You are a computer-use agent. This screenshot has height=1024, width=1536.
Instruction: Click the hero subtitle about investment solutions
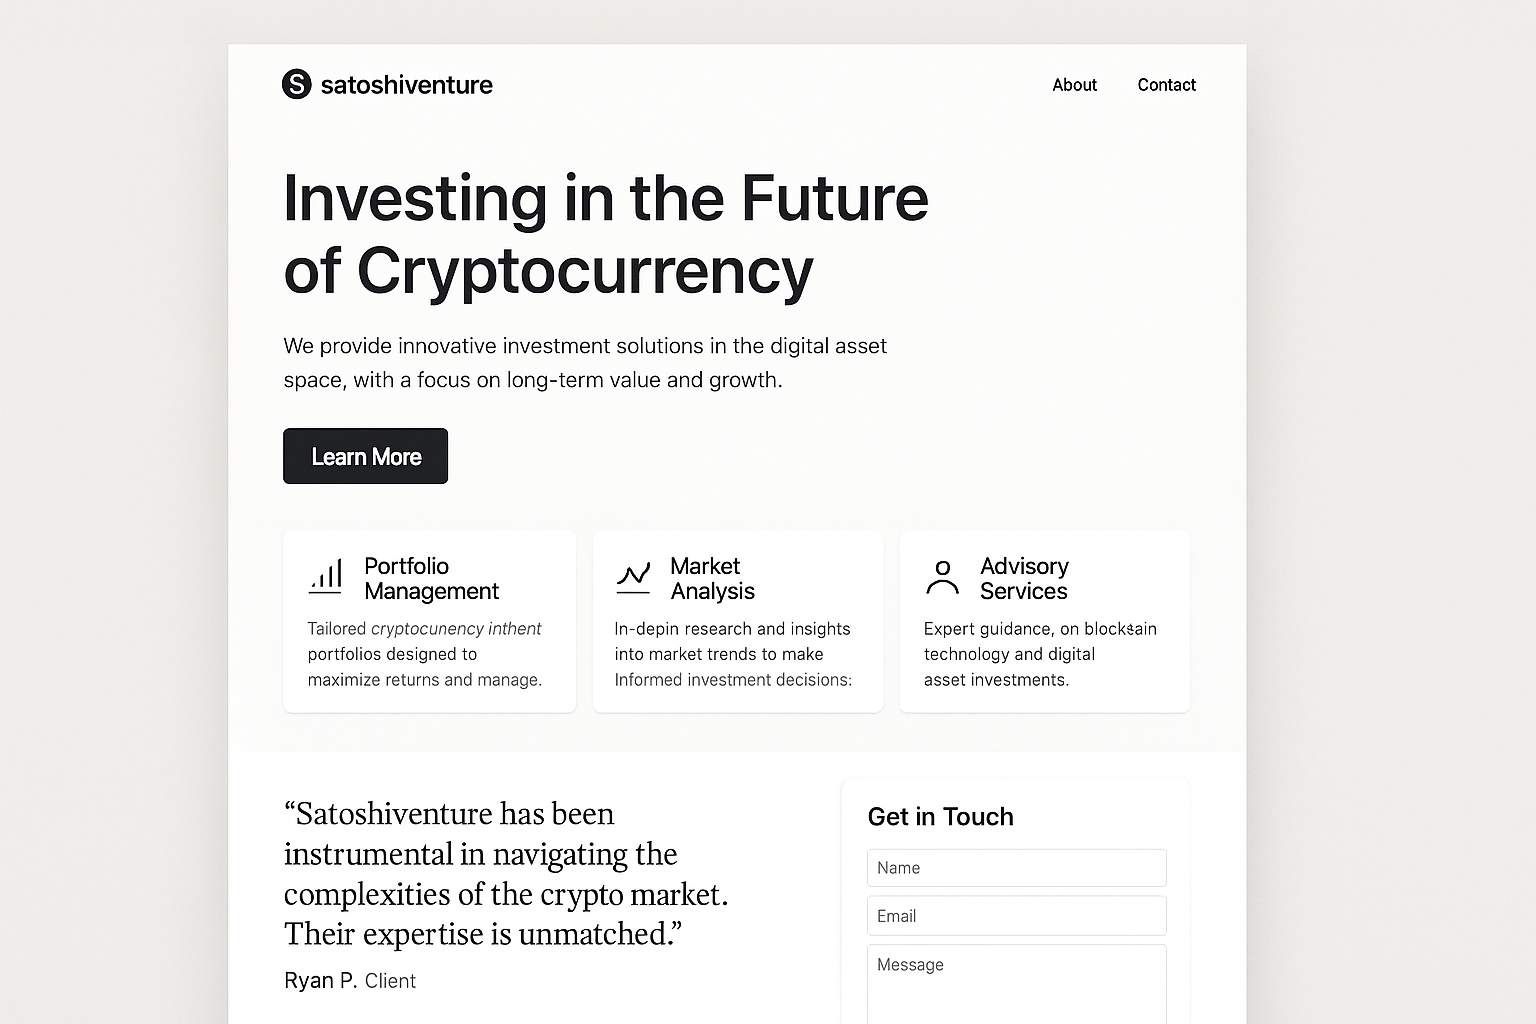click(x=584, y=362)
